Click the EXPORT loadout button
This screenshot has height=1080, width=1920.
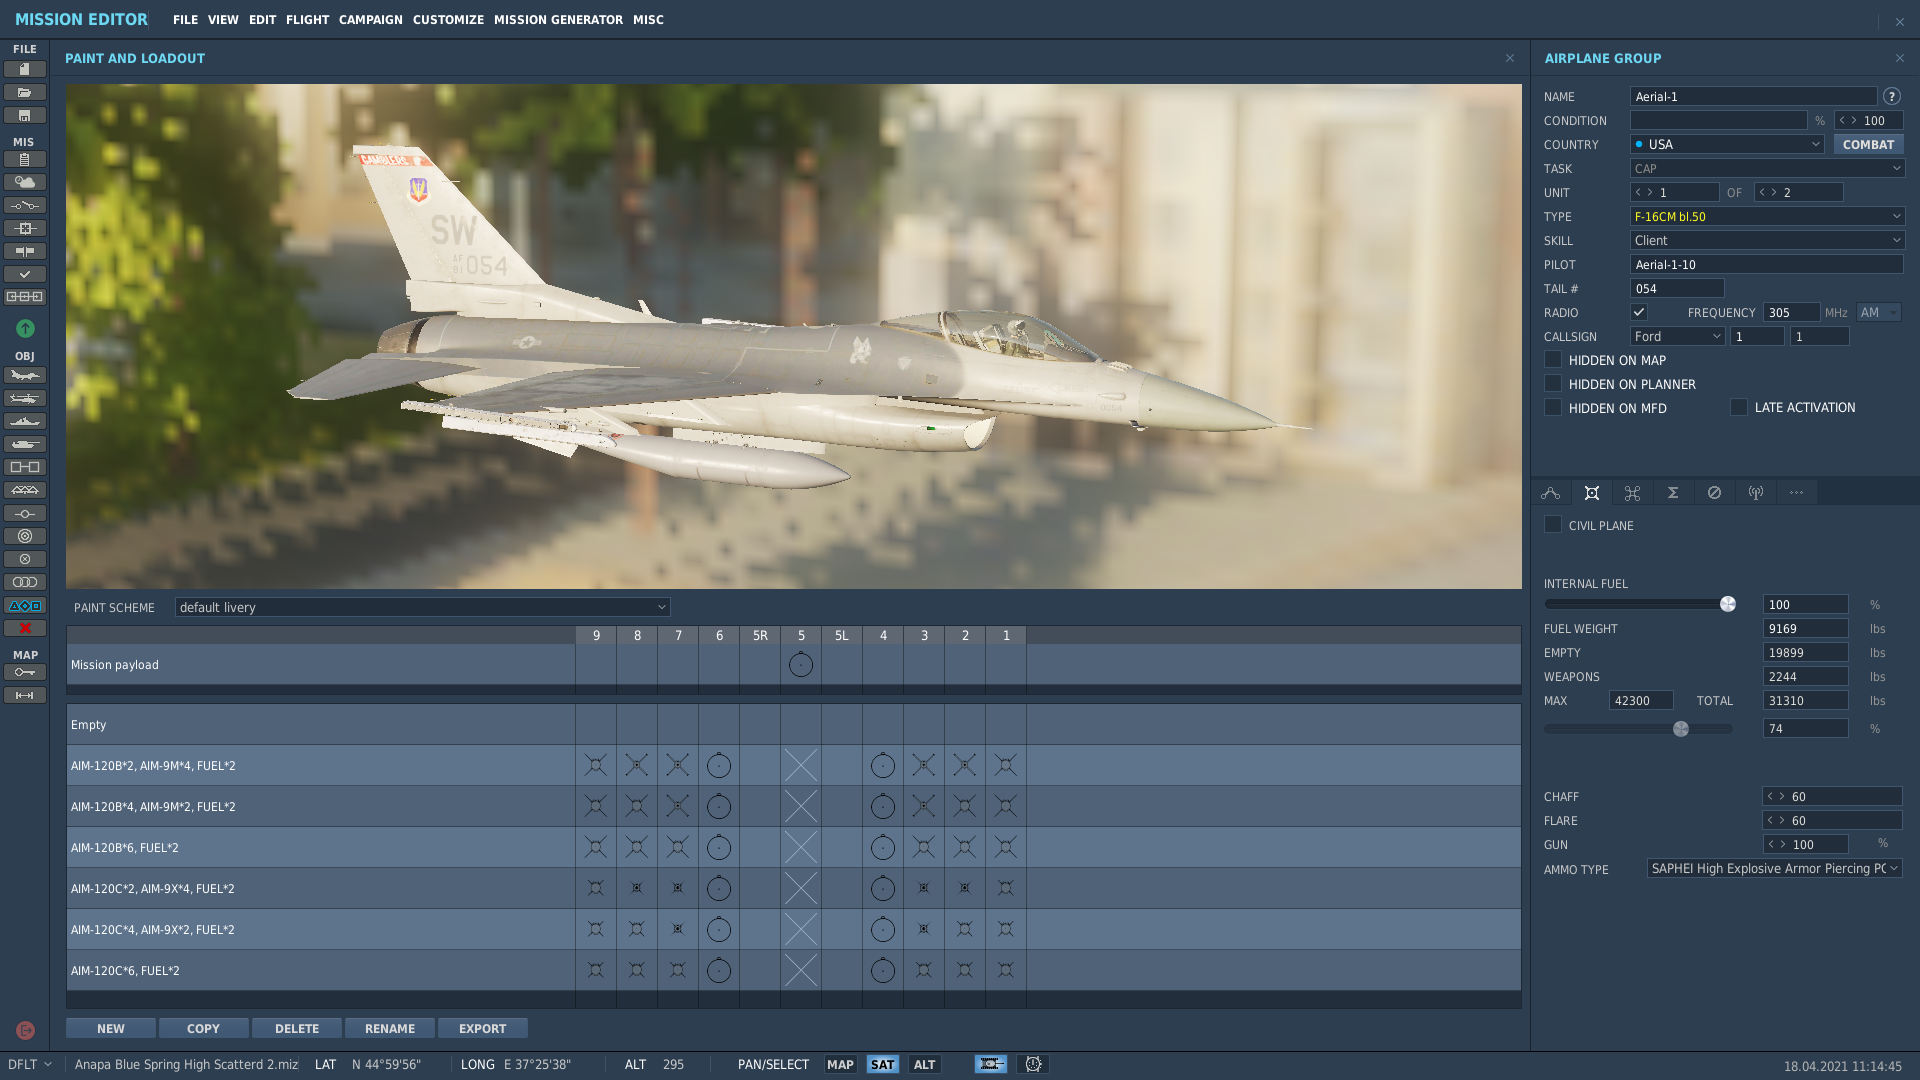(x=482, y=1028)
